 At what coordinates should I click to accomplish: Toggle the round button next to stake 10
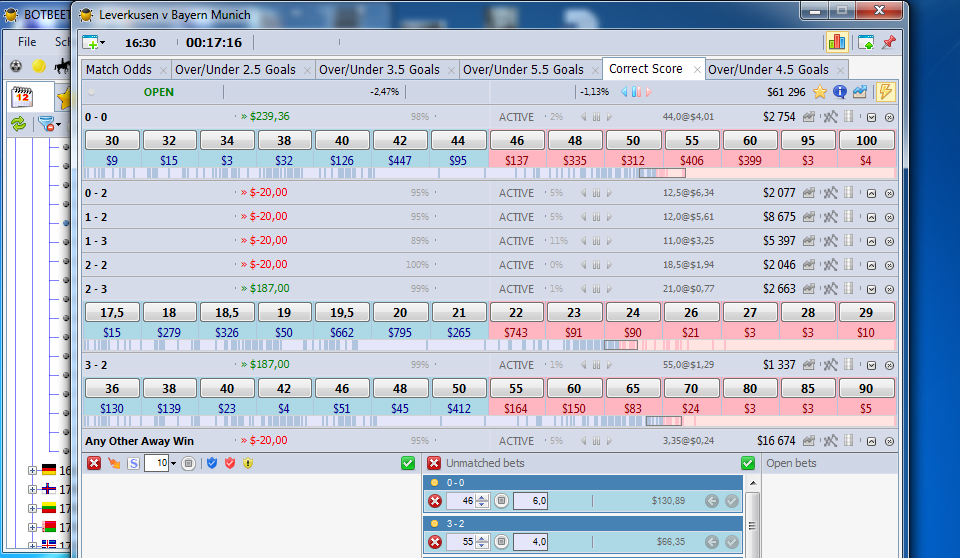click(x=189, y=464)
